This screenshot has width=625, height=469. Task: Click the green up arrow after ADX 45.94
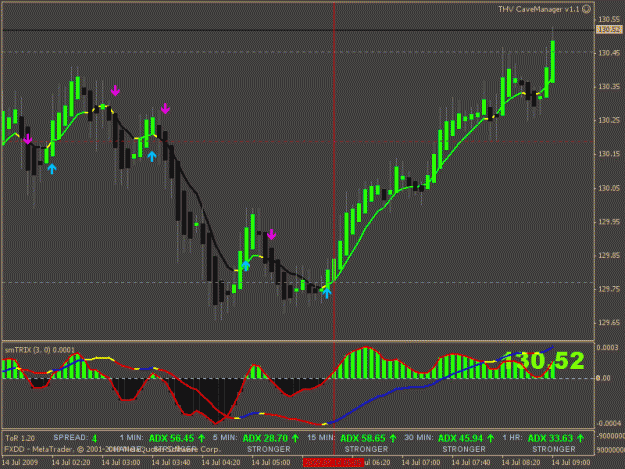tap(491, 438)
